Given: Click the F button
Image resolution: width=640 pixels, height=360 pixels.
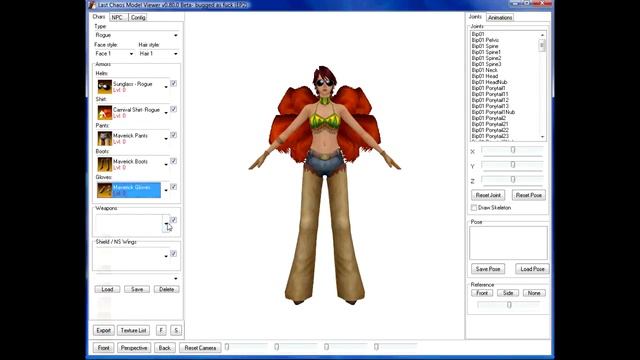Looking at the screenshot, I should (161, 330).
